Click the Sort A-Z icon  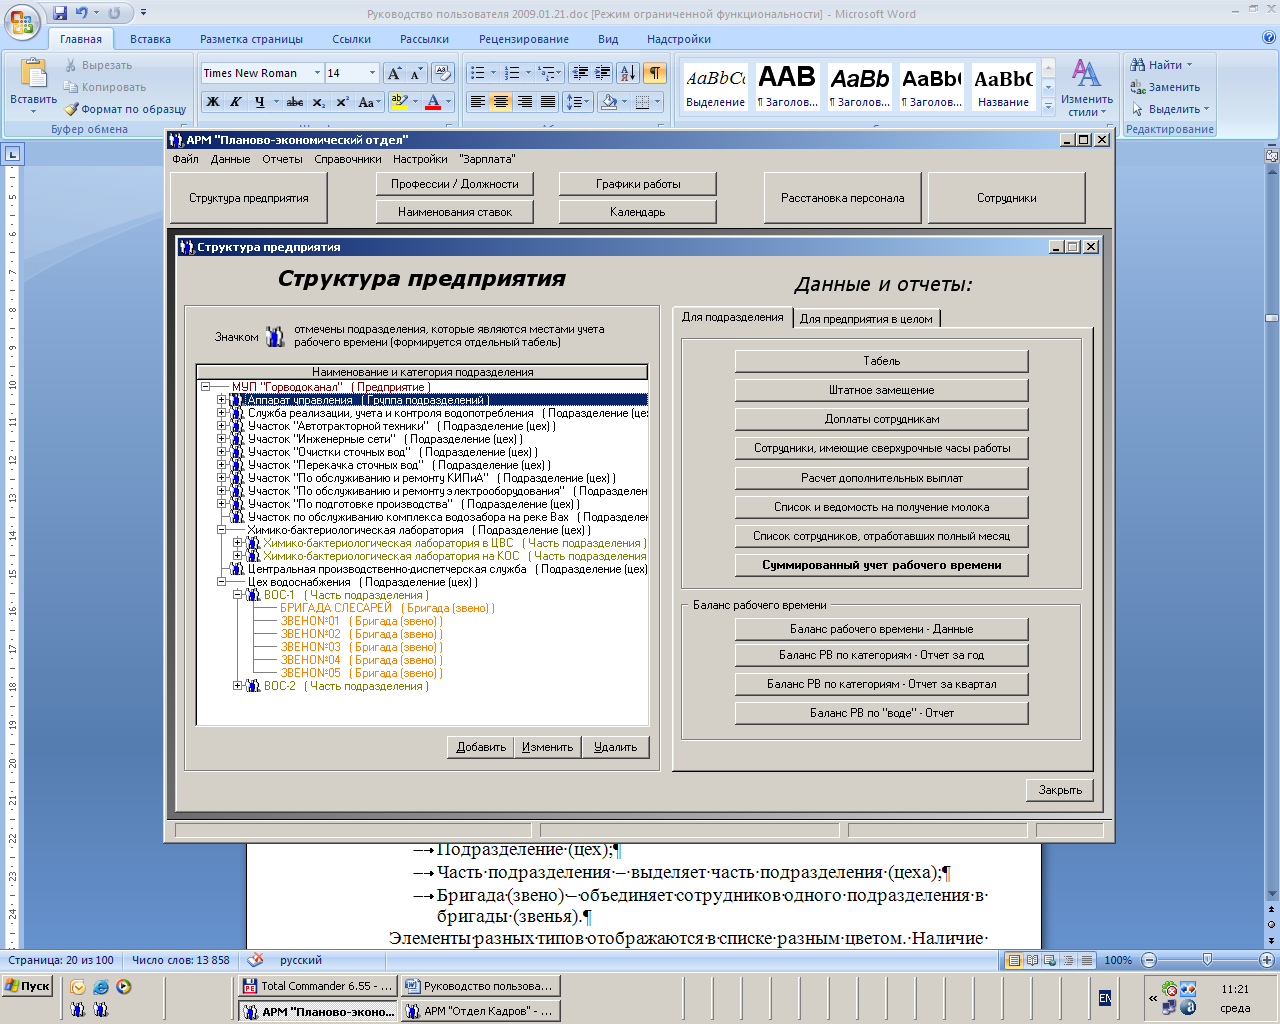tap(628, 73)
